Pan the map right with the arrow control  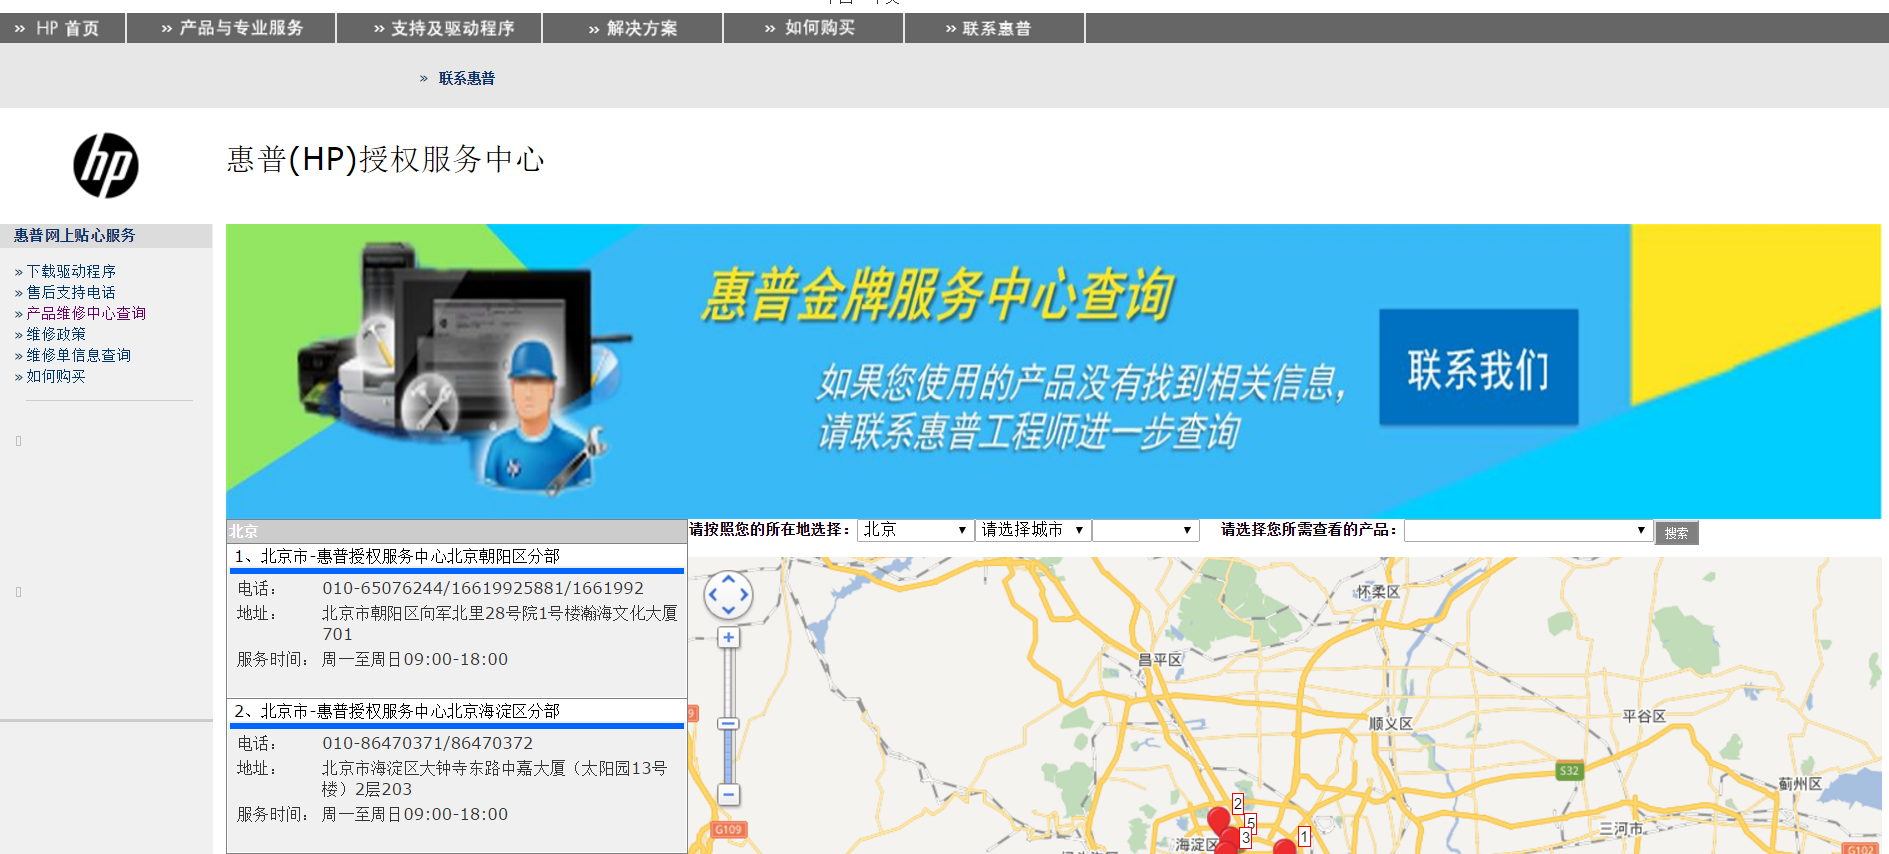click(744, 595)
